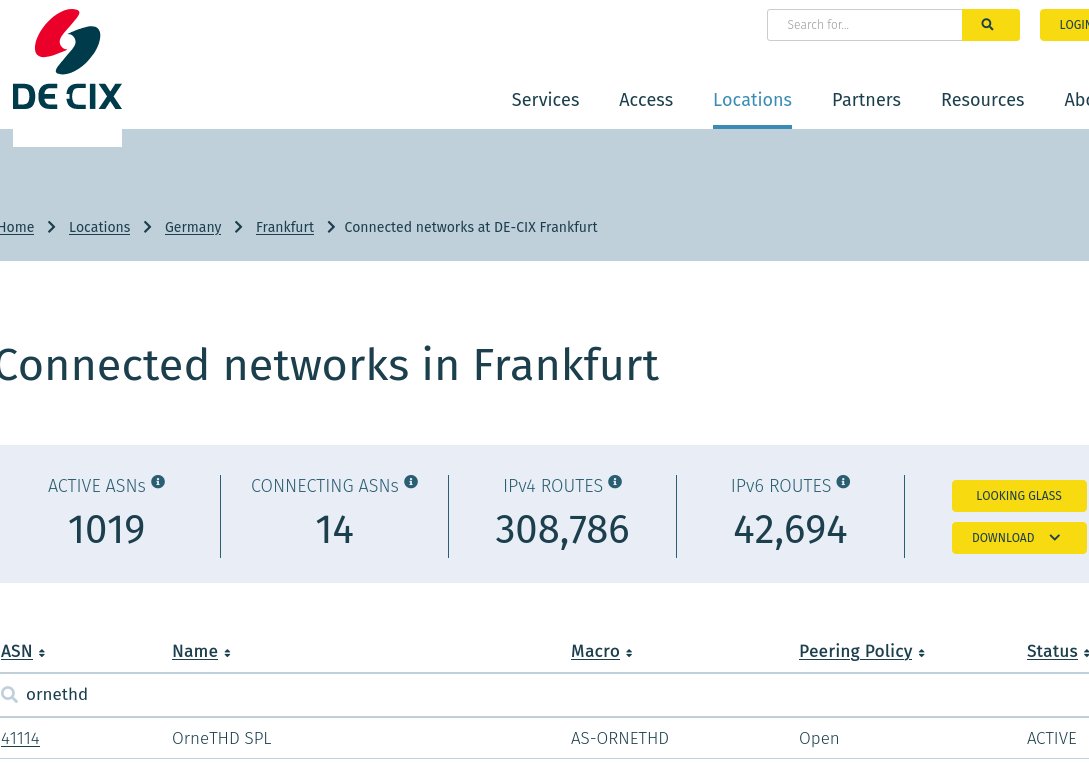Open the Looking Glass button
Viewport: 1089px width, 763px height.
pyautogui.click(x=1019, y=496)
